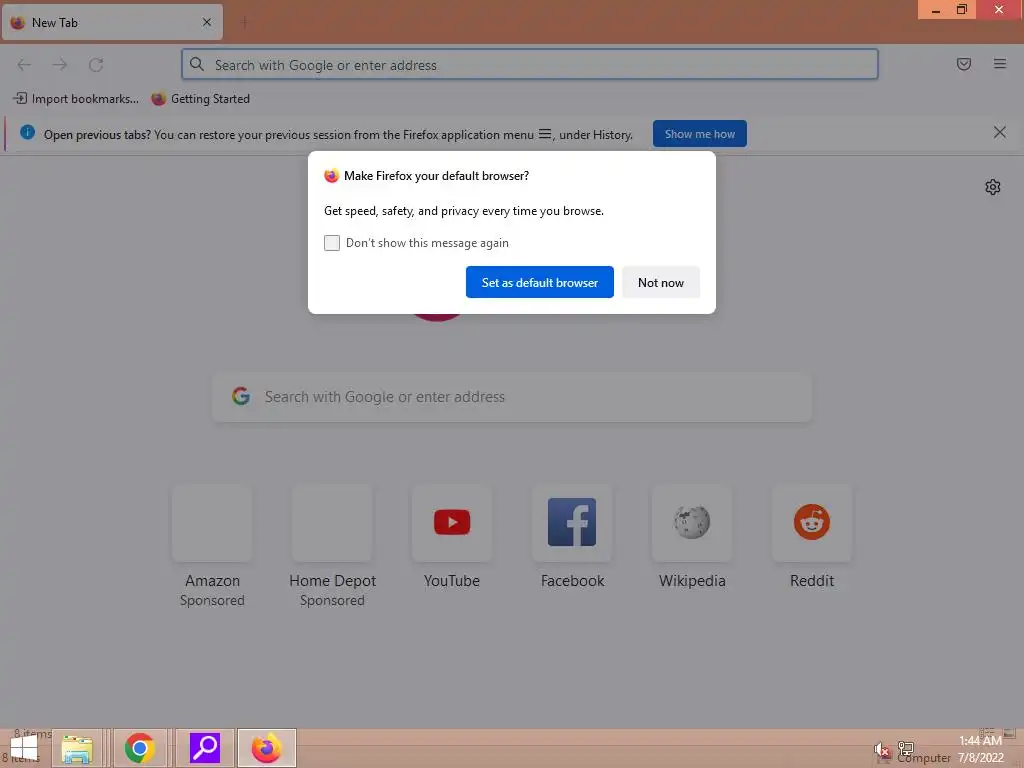Close the New Tab tab
The height and width of the screenshot is (768, 1024).
coord(207,22)
